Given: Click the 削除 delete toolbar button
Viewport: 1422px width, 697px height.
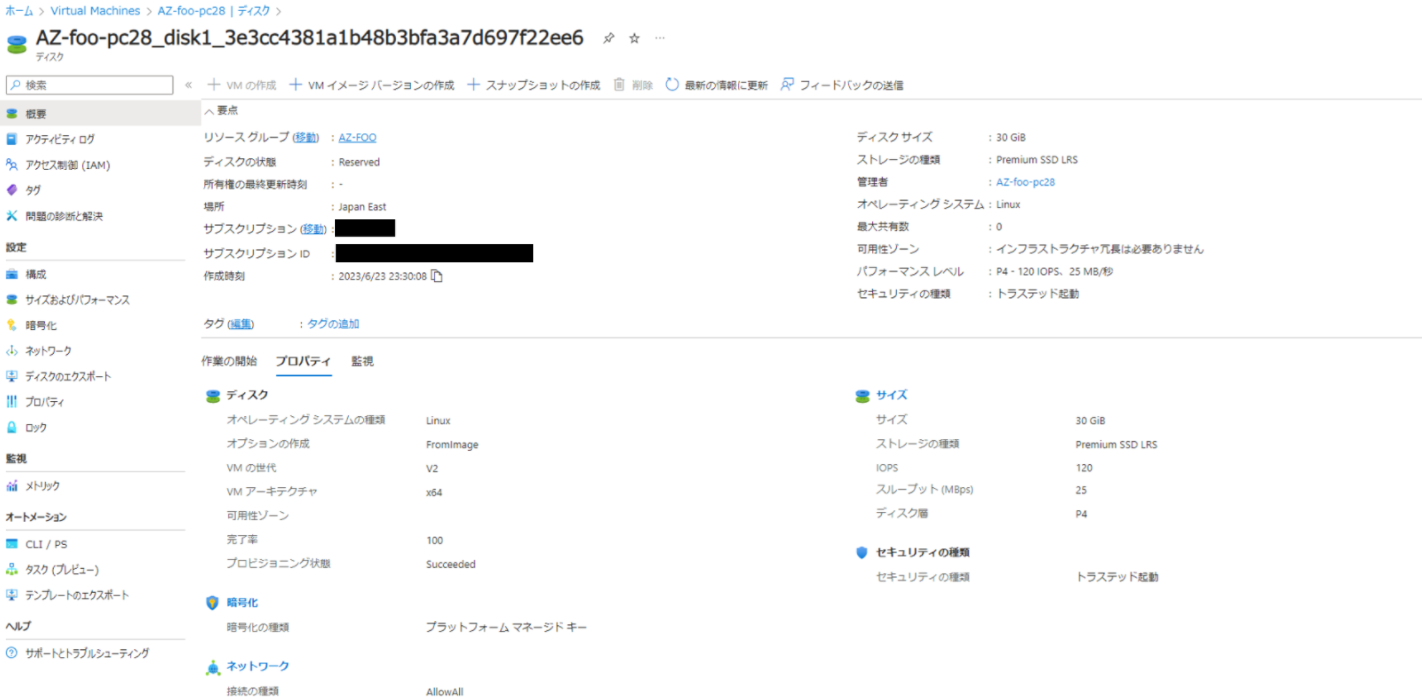Looking at the screenshot, I should point(633,85).
